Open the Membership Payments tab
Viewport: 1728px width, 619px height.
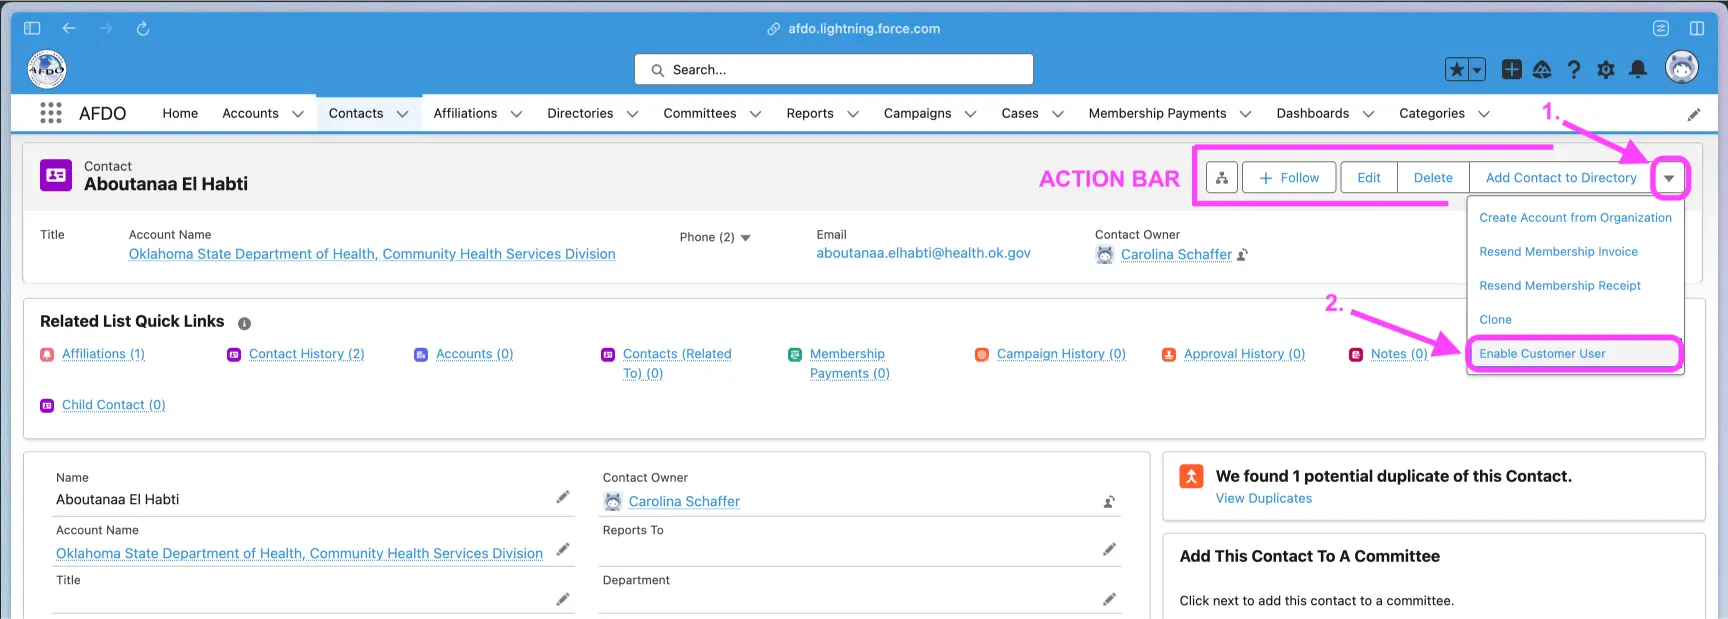click(1157, 113)
